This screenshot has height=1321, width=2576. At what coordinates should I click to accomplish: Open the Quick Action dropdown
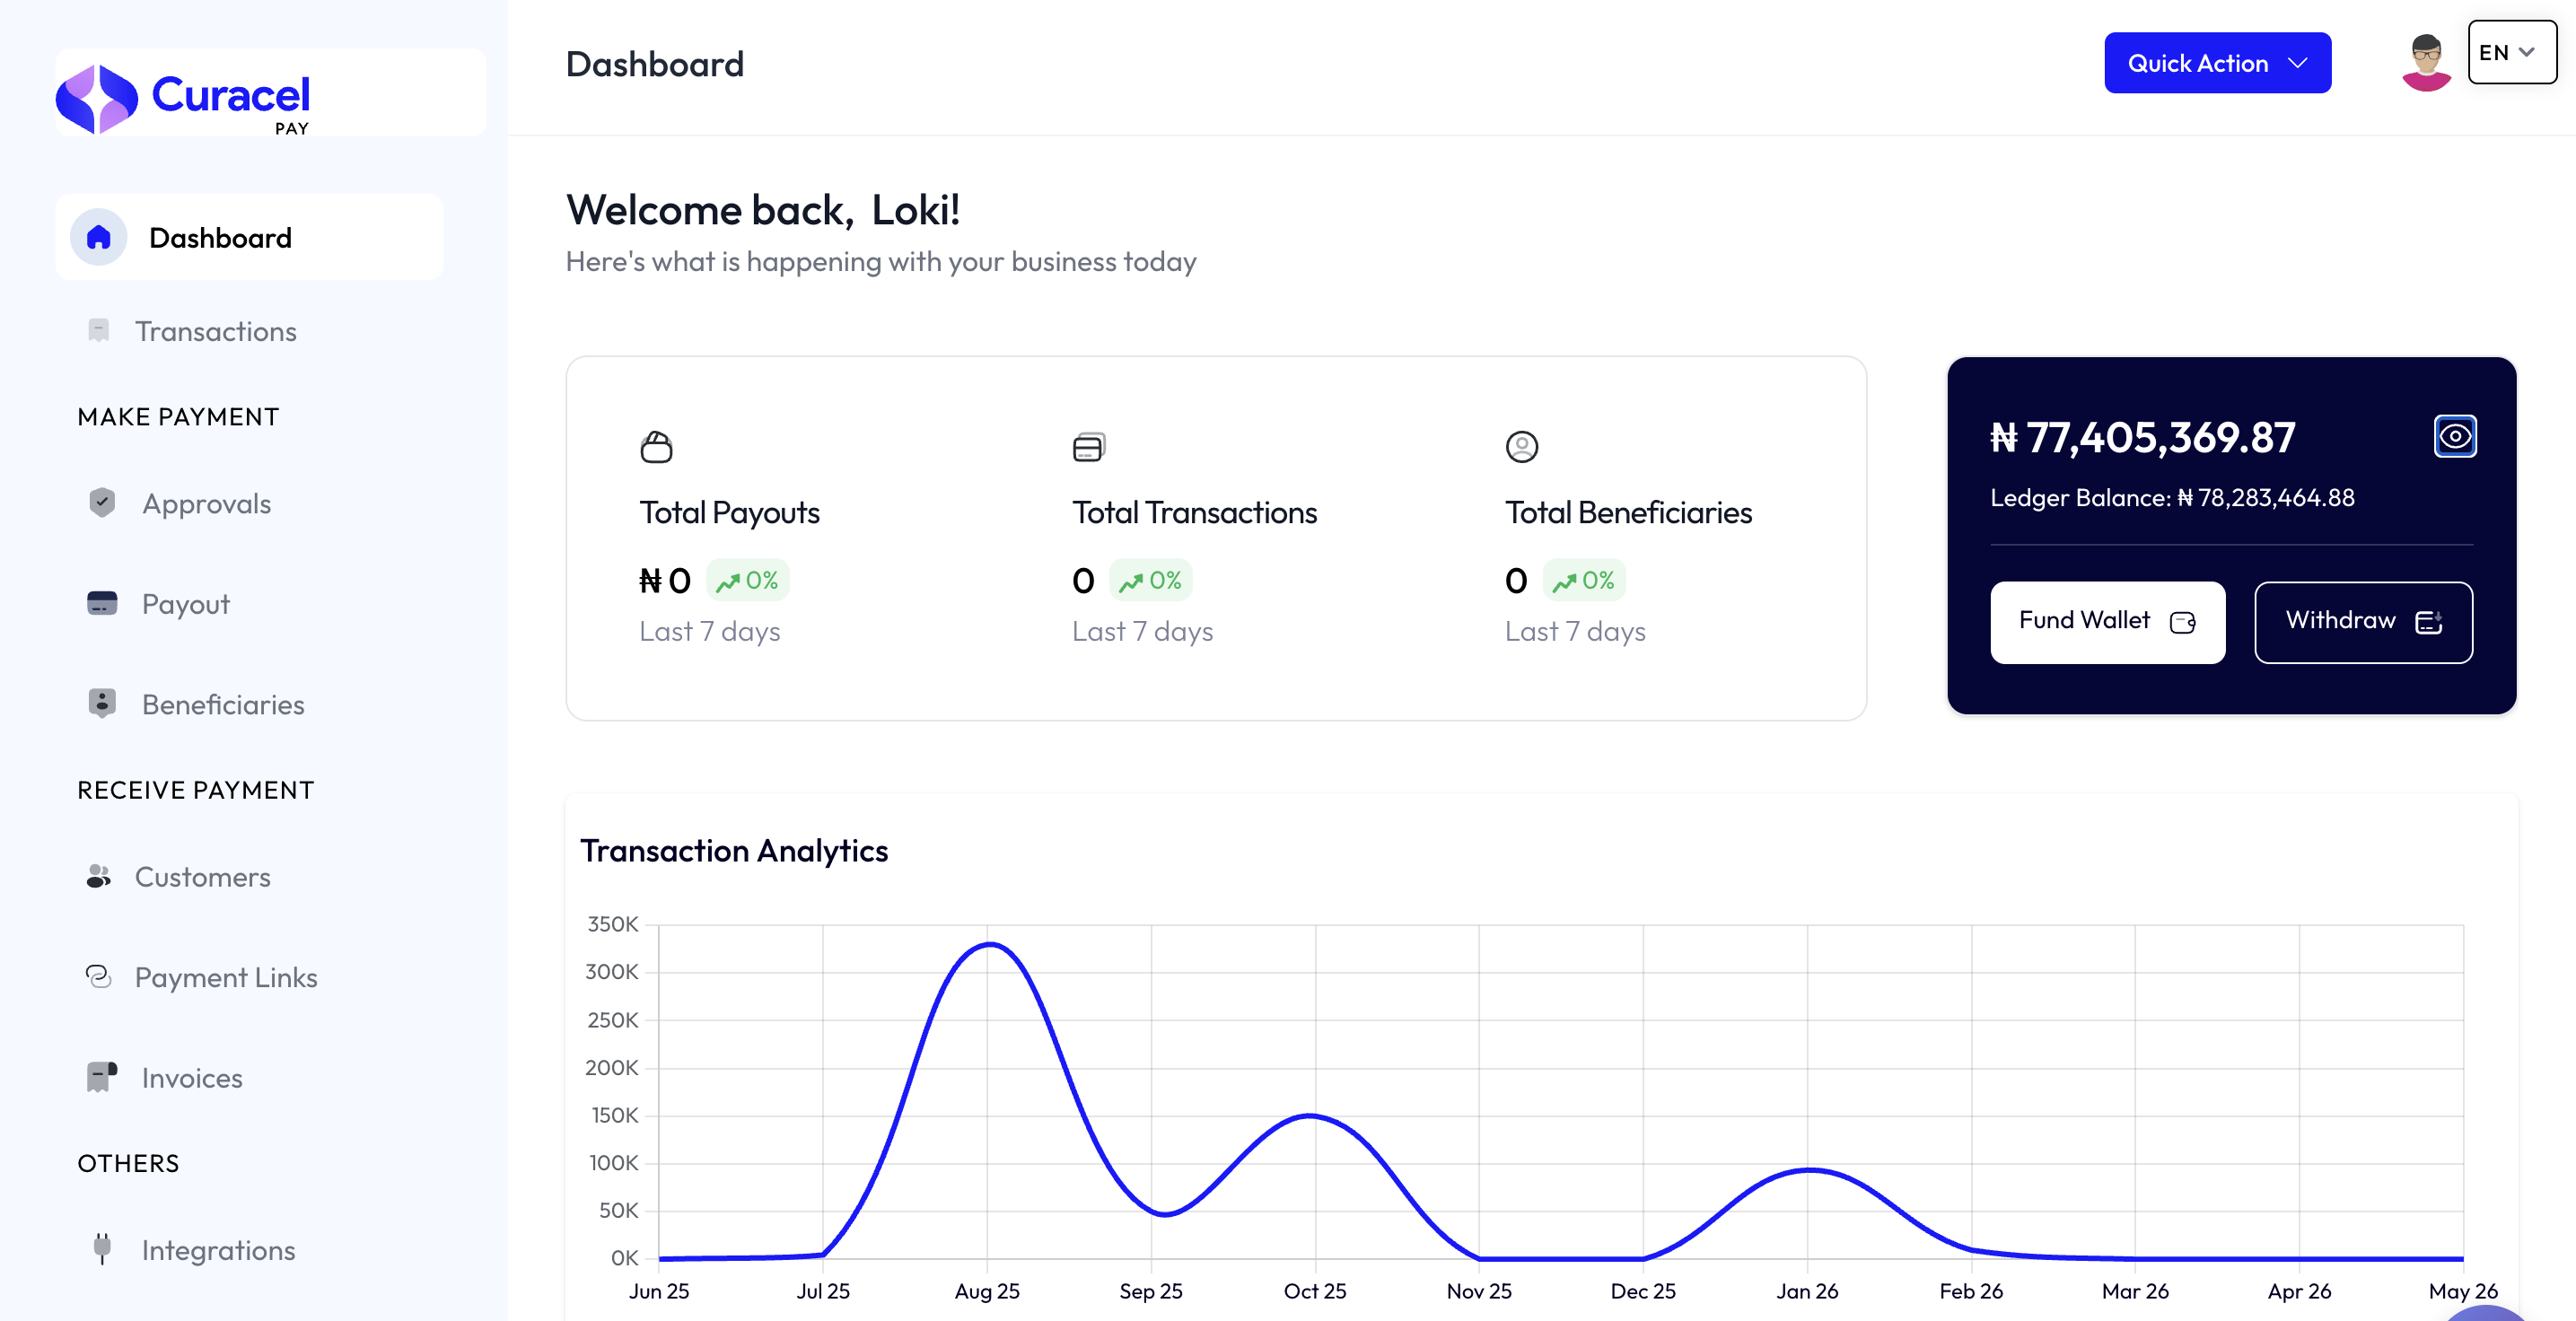pos(2217,63)
